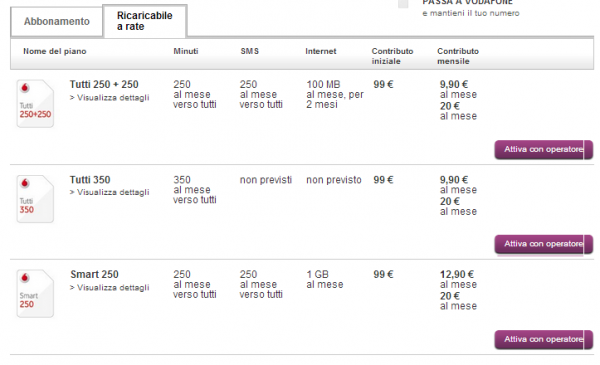Image resolution: width=600 pixels, height=365 pixels.
Task: Switch to the Abbonamento tab
Action: tap(57, 21)
